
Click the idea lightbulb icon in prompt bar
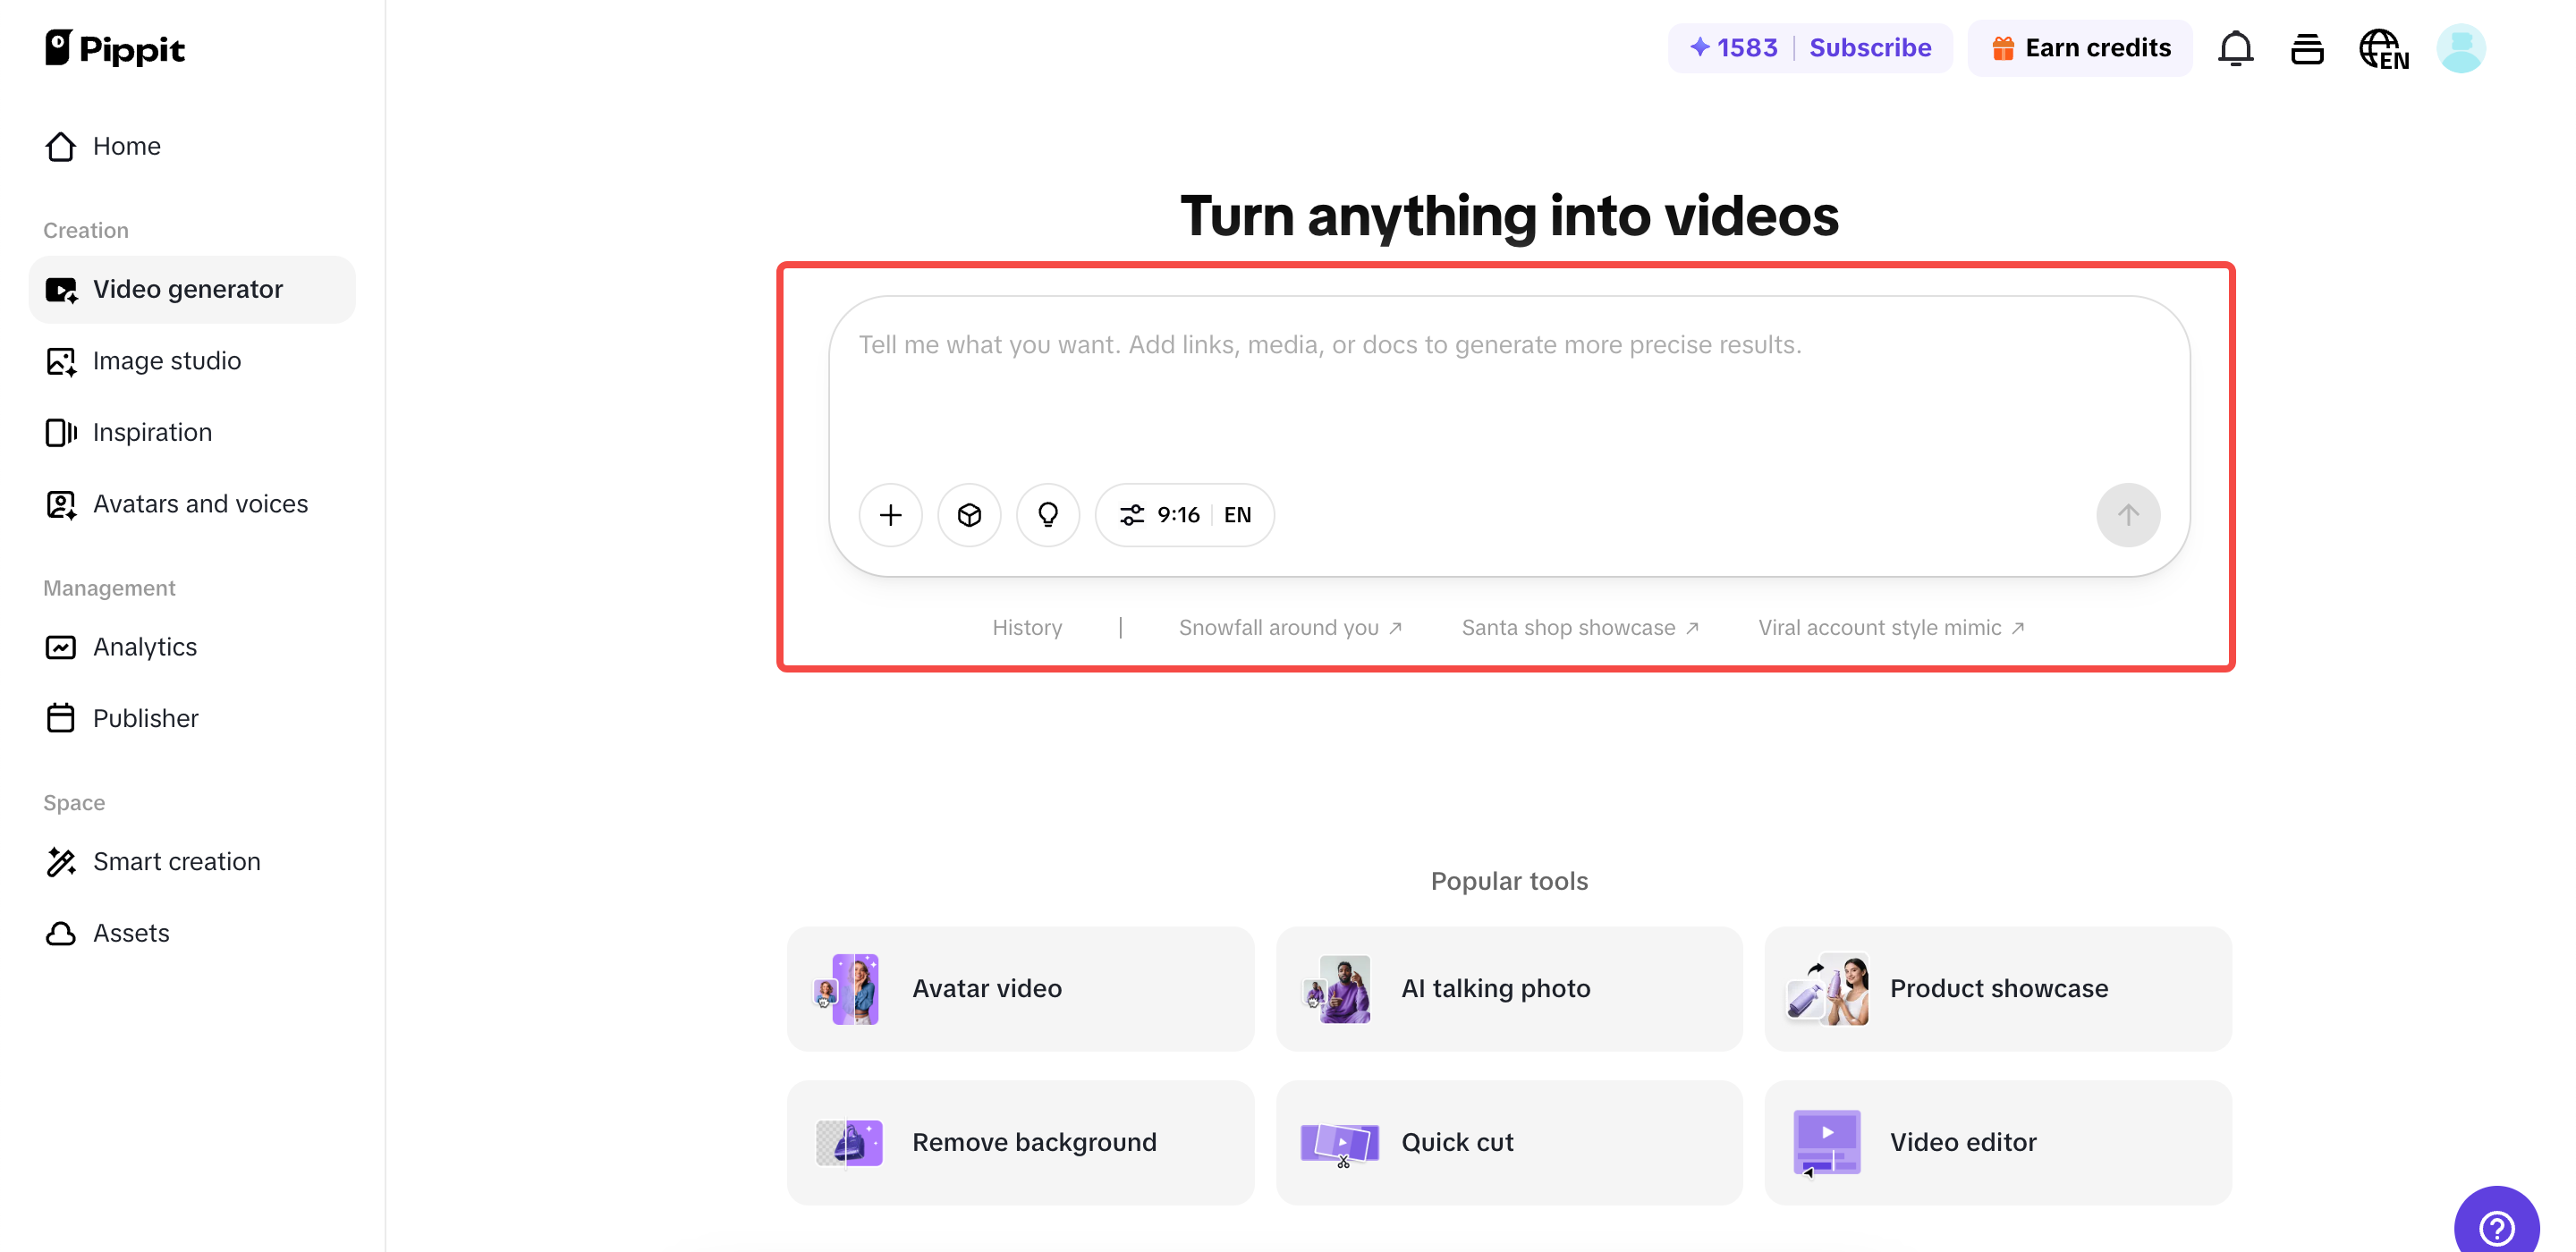(1047, 514)
